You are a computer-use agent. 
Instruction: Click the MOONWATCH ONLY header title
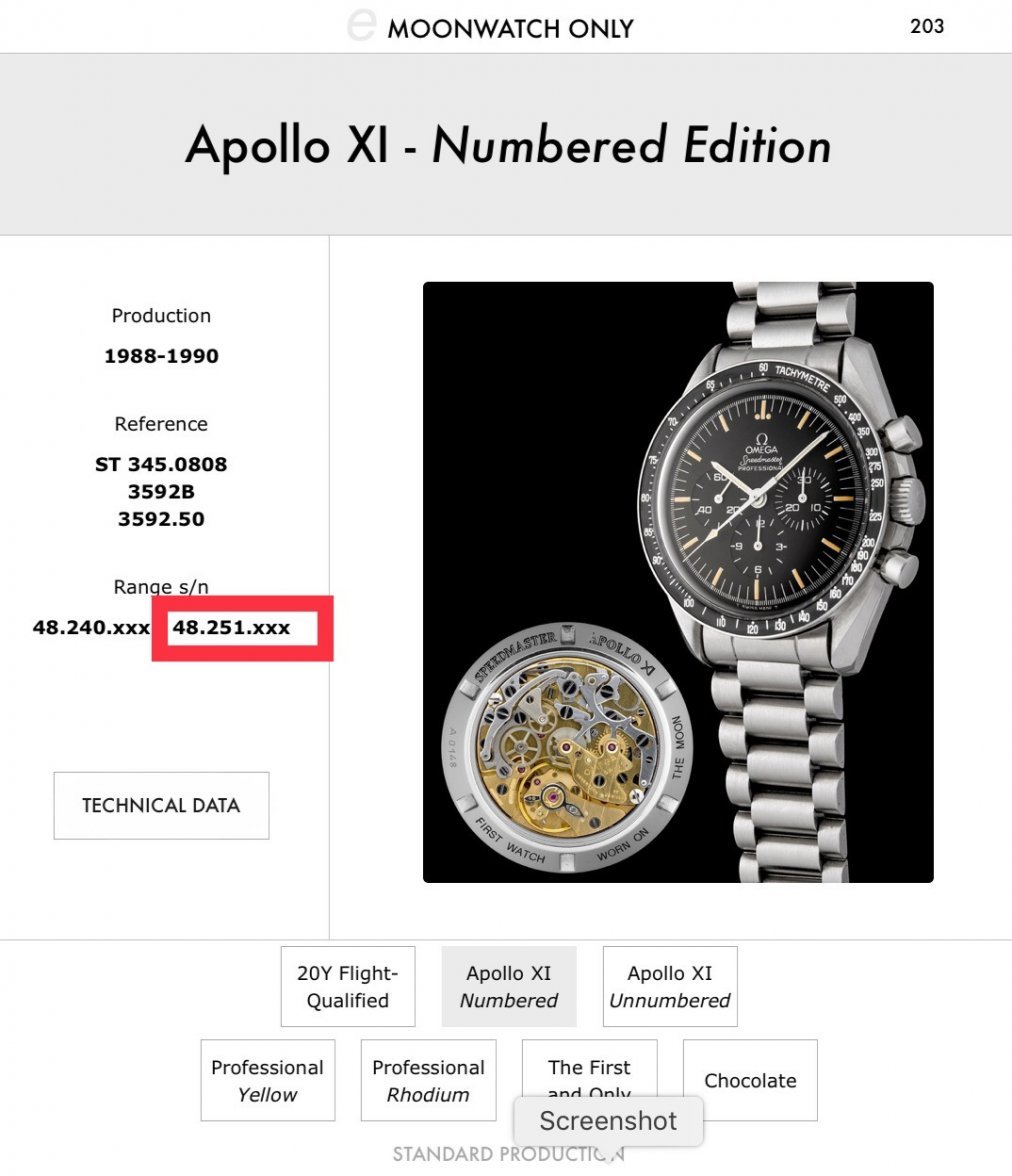[510, 28]
